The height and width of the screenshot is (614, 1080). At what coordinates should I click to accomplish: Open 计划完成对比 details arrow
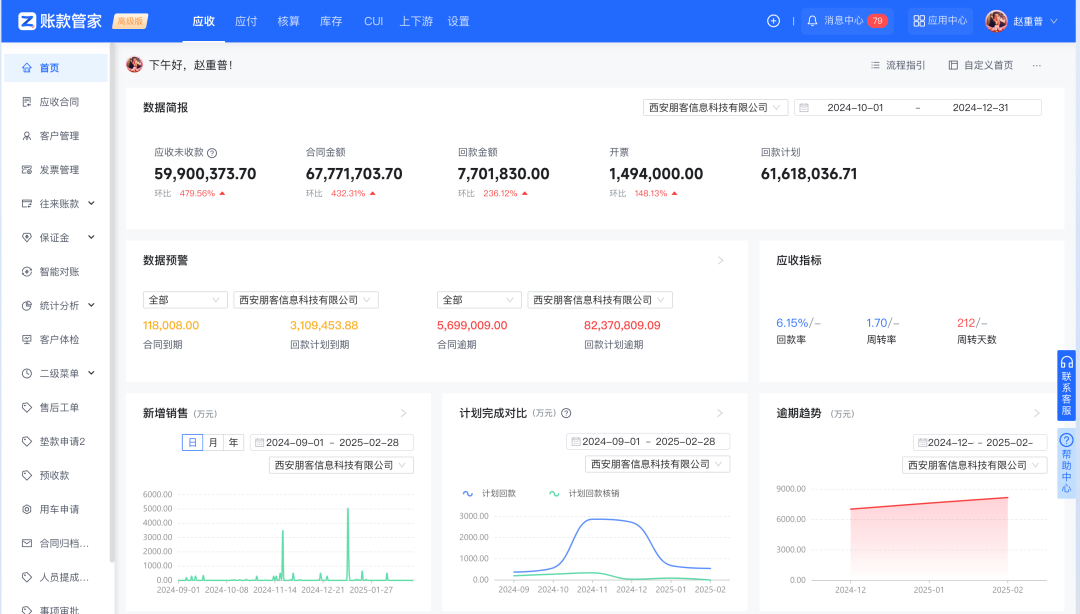[720, 413]
